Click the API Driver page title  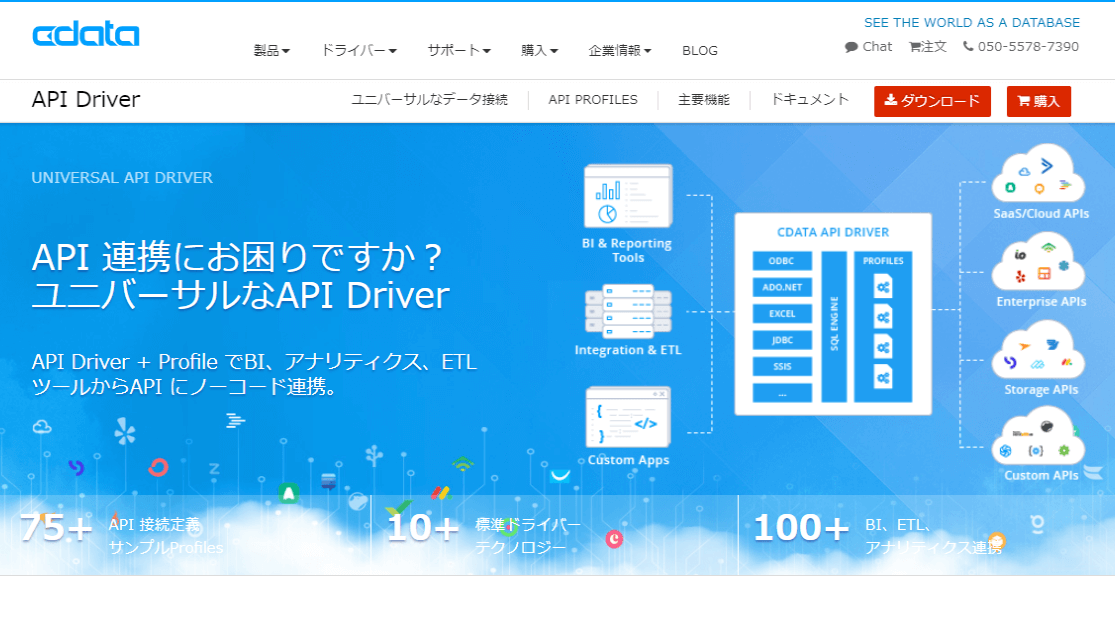pos(86,100)
